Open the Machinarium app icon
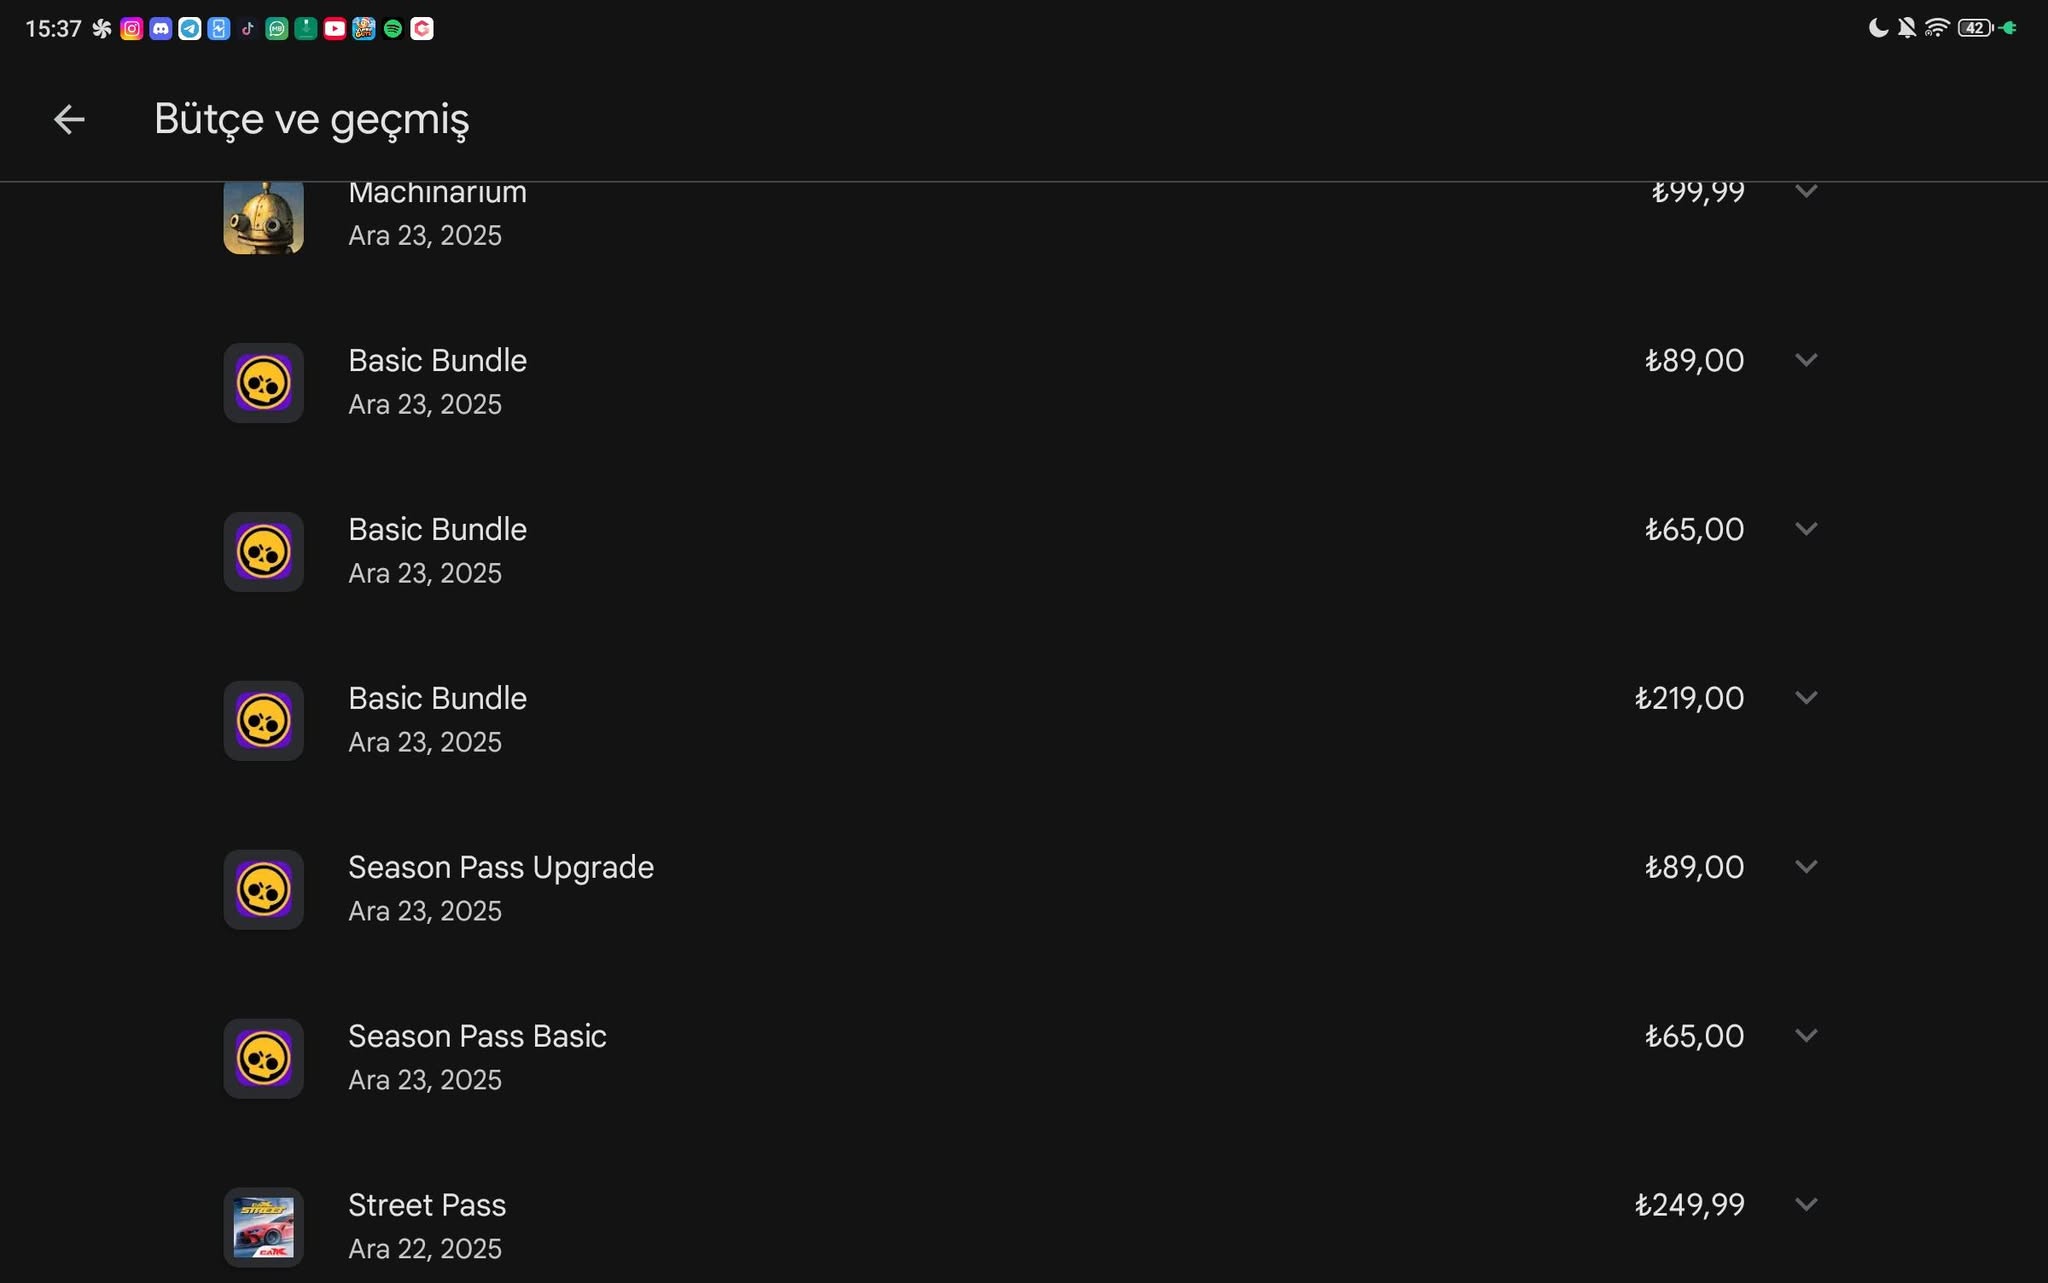This screenshot has height=1283, width=2048. (x=263, y=218)
